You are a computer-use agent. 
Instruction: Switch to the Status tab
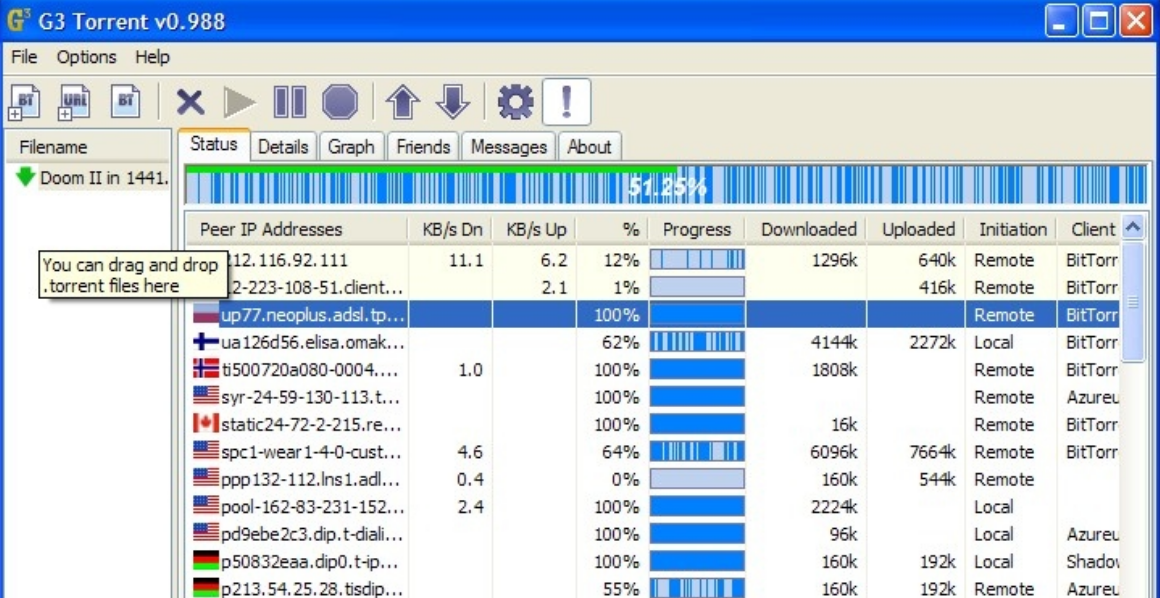214,144
